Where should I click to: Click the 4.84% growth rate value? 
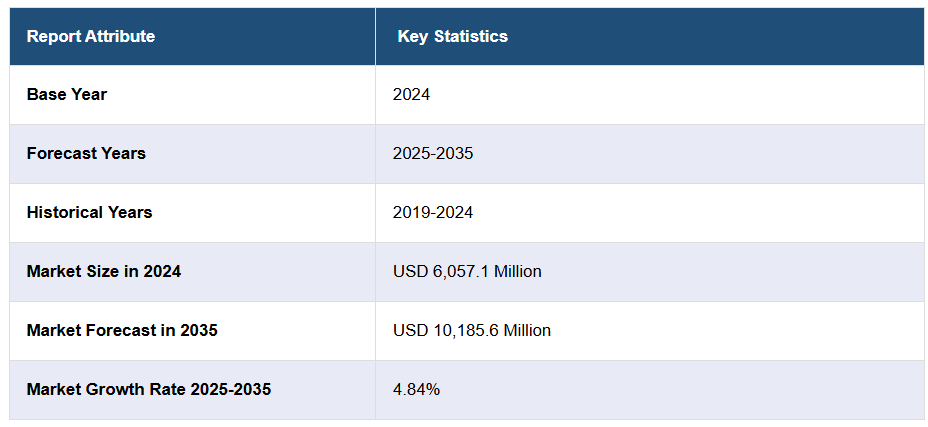[x=416, y=389]
